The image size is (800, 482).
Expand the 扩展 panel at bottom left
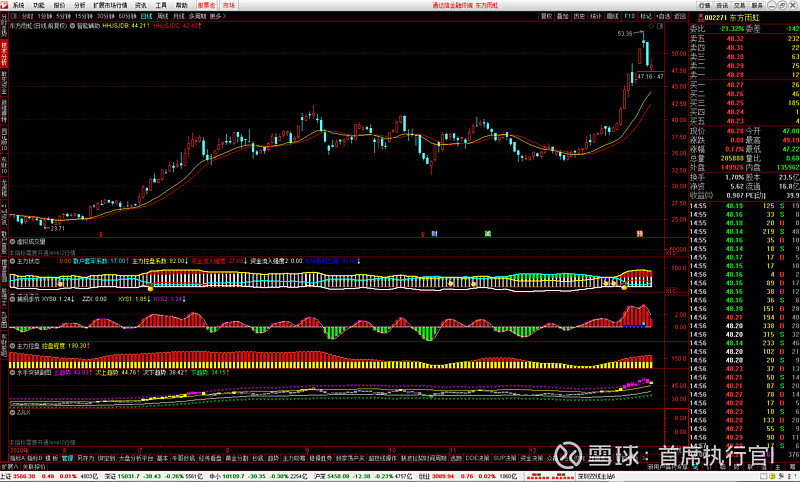(x=10, y=467)
